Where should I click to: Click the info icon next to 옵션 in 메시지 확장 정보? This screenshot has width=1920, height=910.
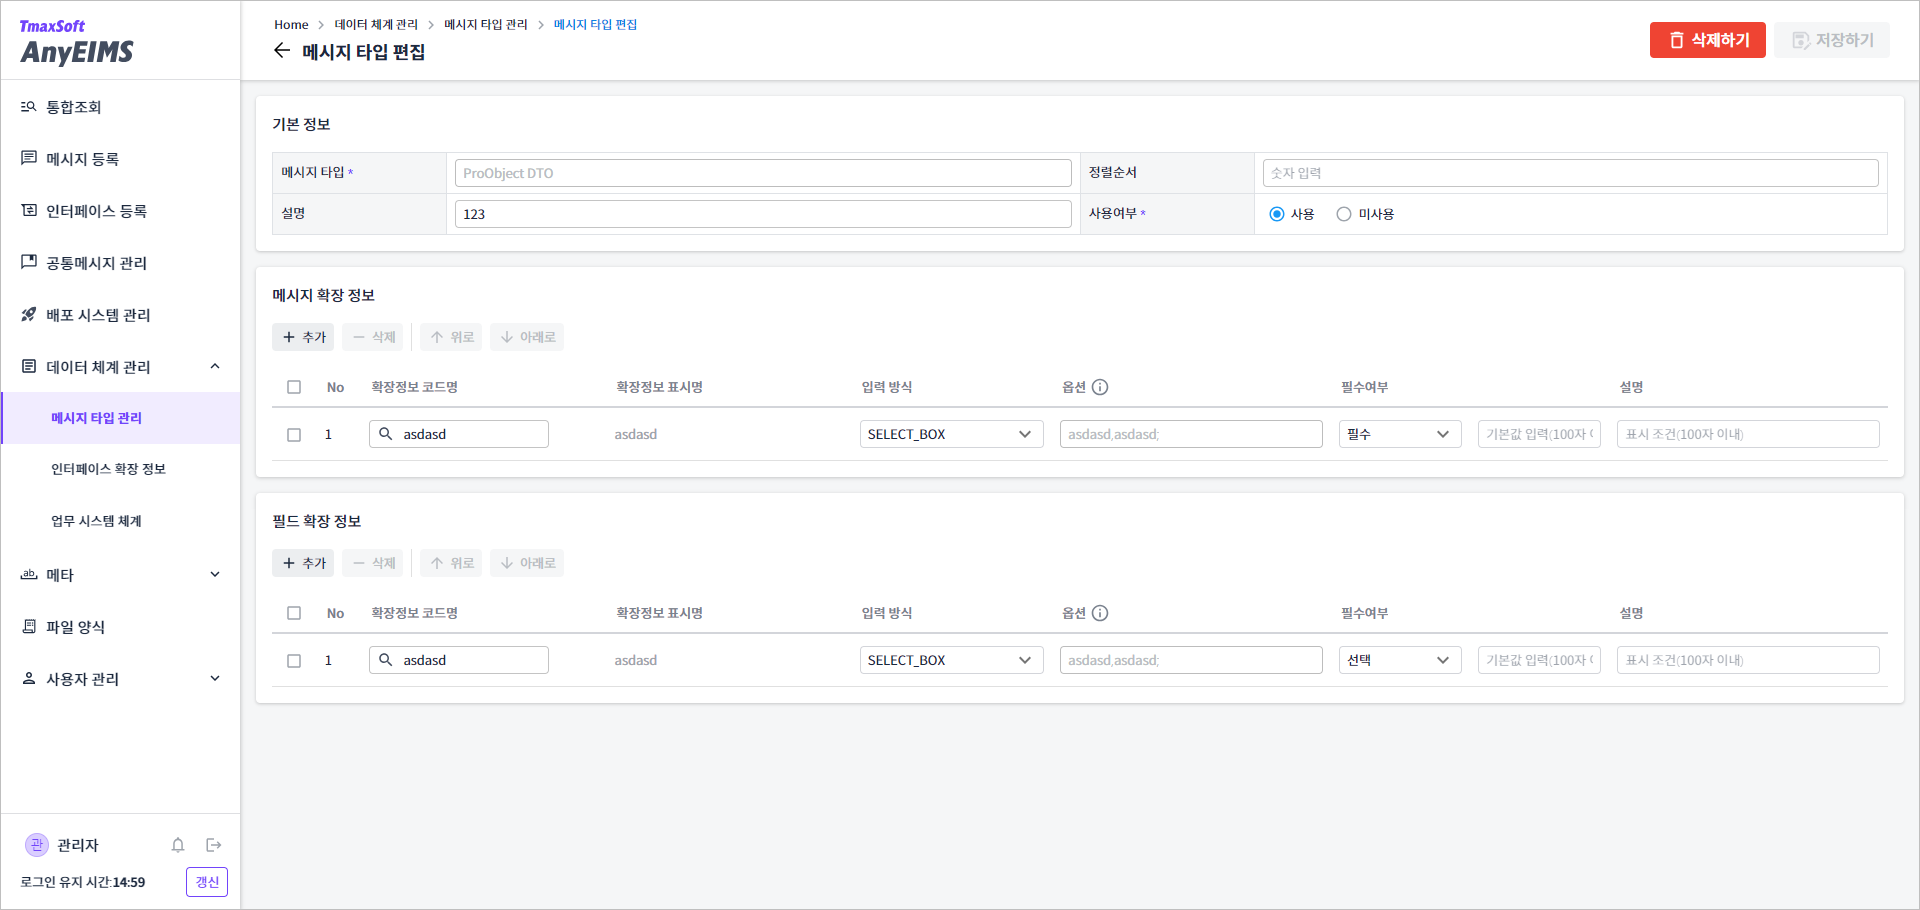click(1100, 387)
